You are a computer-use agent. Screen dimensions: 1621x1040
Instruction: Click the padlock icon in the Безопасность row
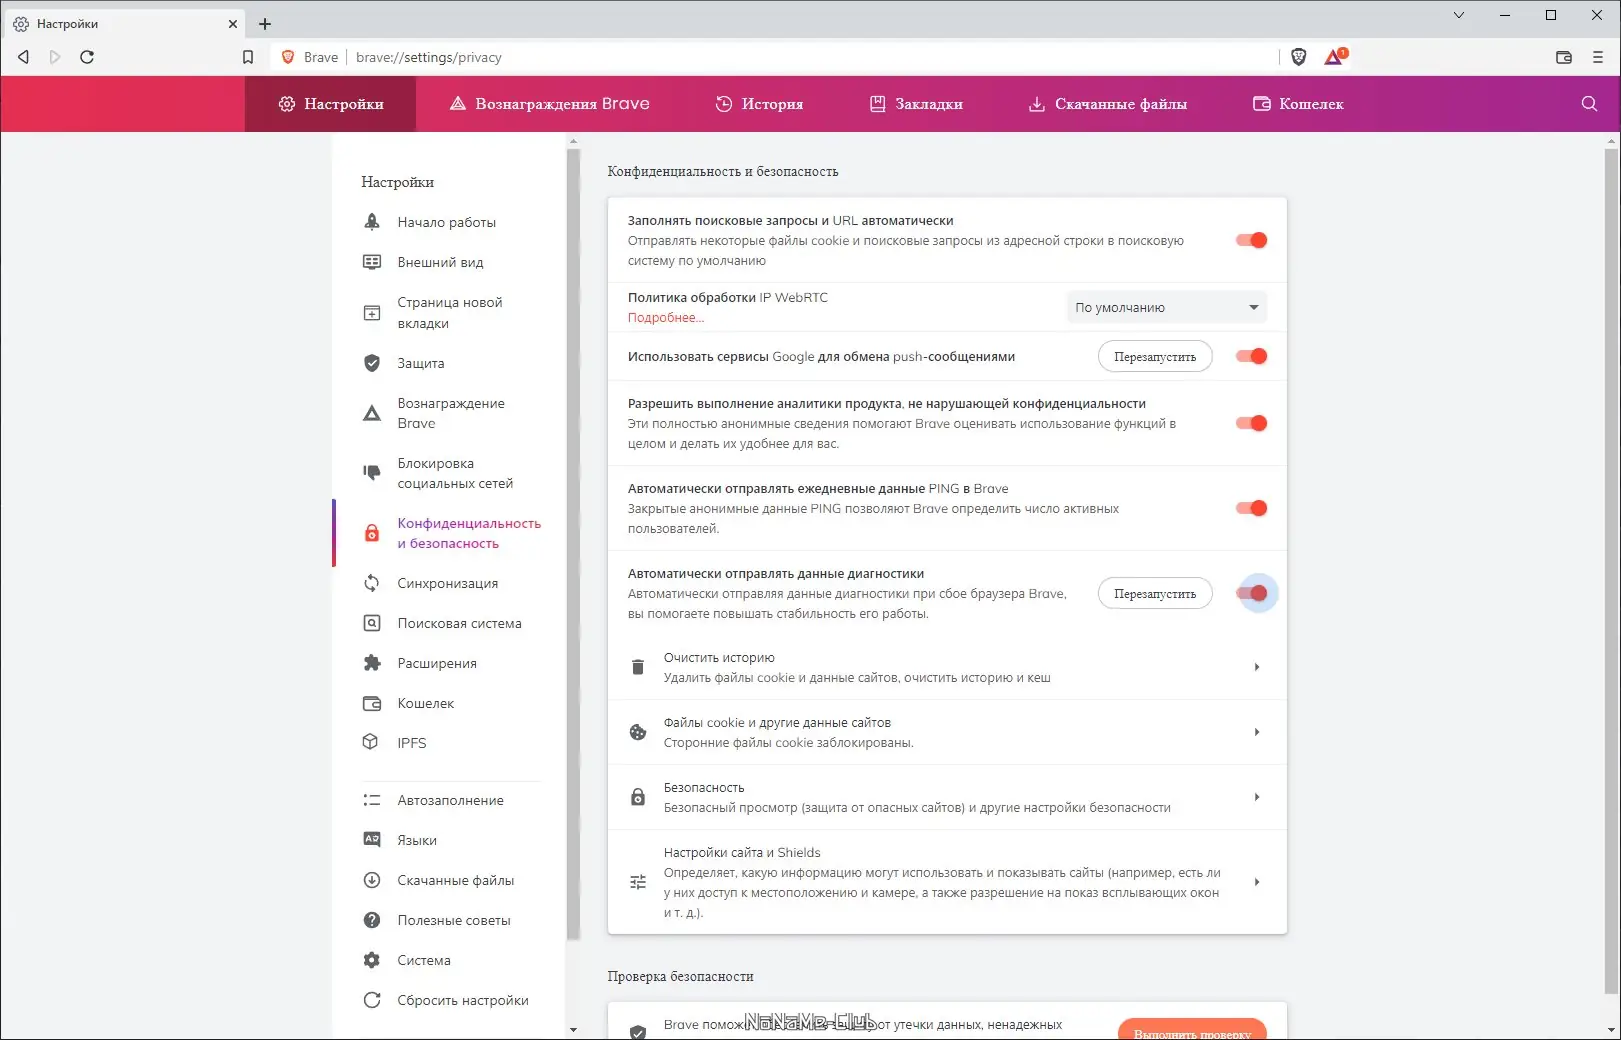coord(638,797)
